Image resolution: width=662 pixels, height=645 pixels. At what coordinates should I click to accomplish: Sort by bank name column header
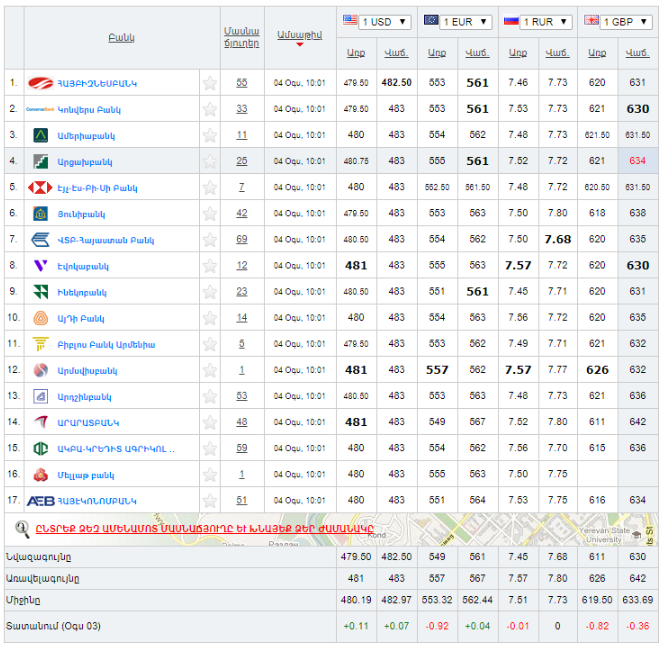122,38
